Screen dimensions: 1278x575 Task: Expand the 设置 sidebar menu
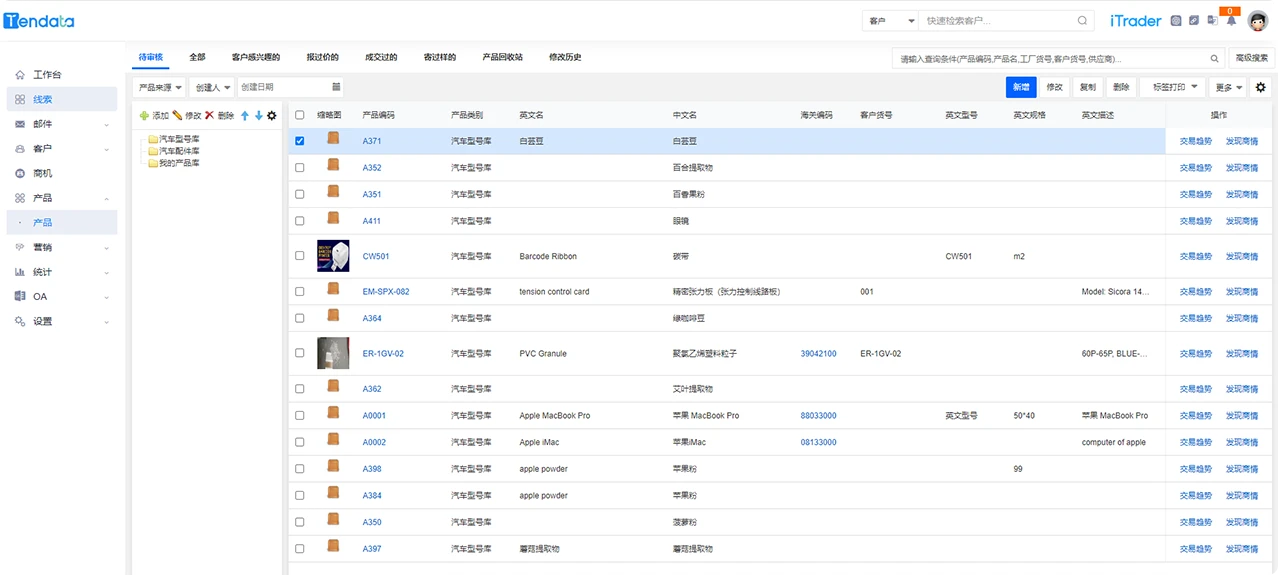(62, 321)
